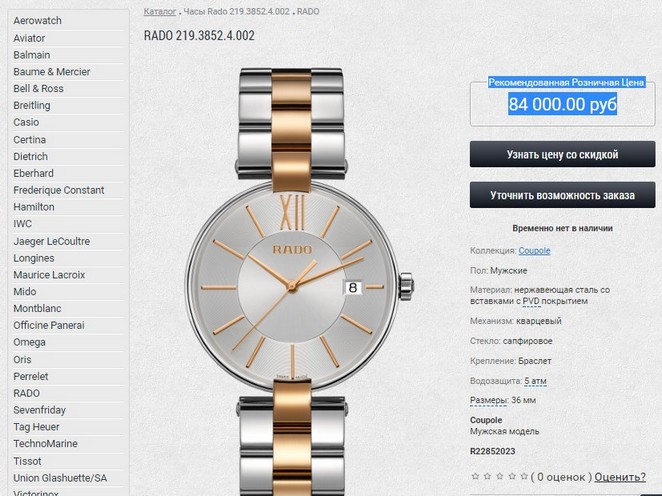
Task: Select the fifth rating star
Action: click(524, 477)
